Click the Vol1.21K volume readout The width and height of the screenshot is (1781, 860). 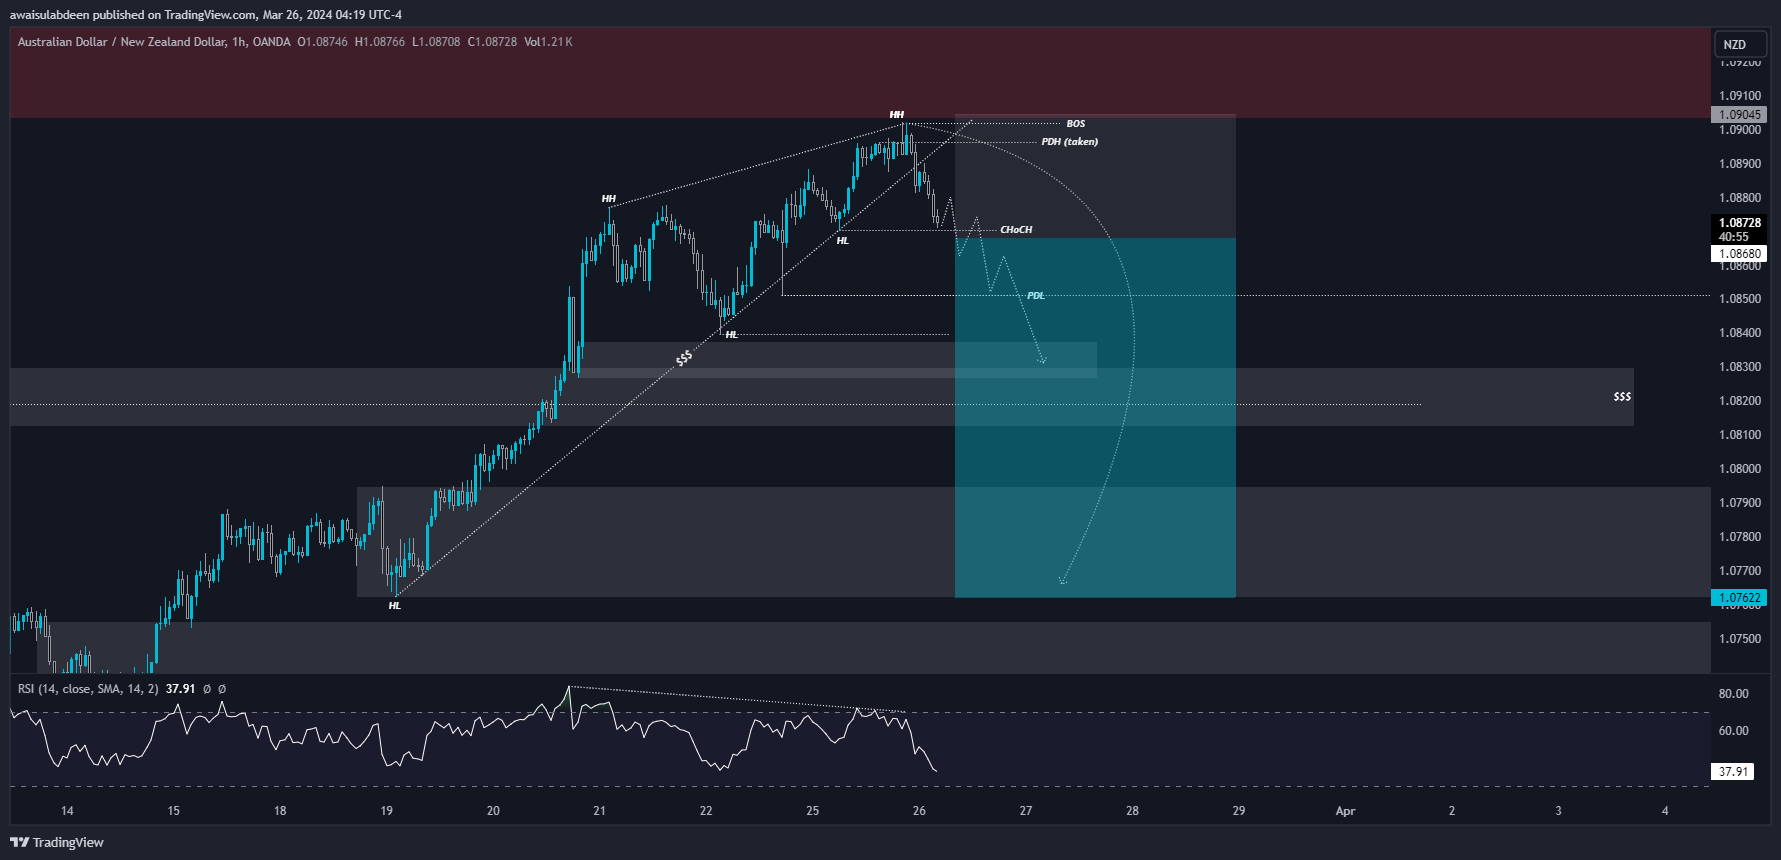548,42
